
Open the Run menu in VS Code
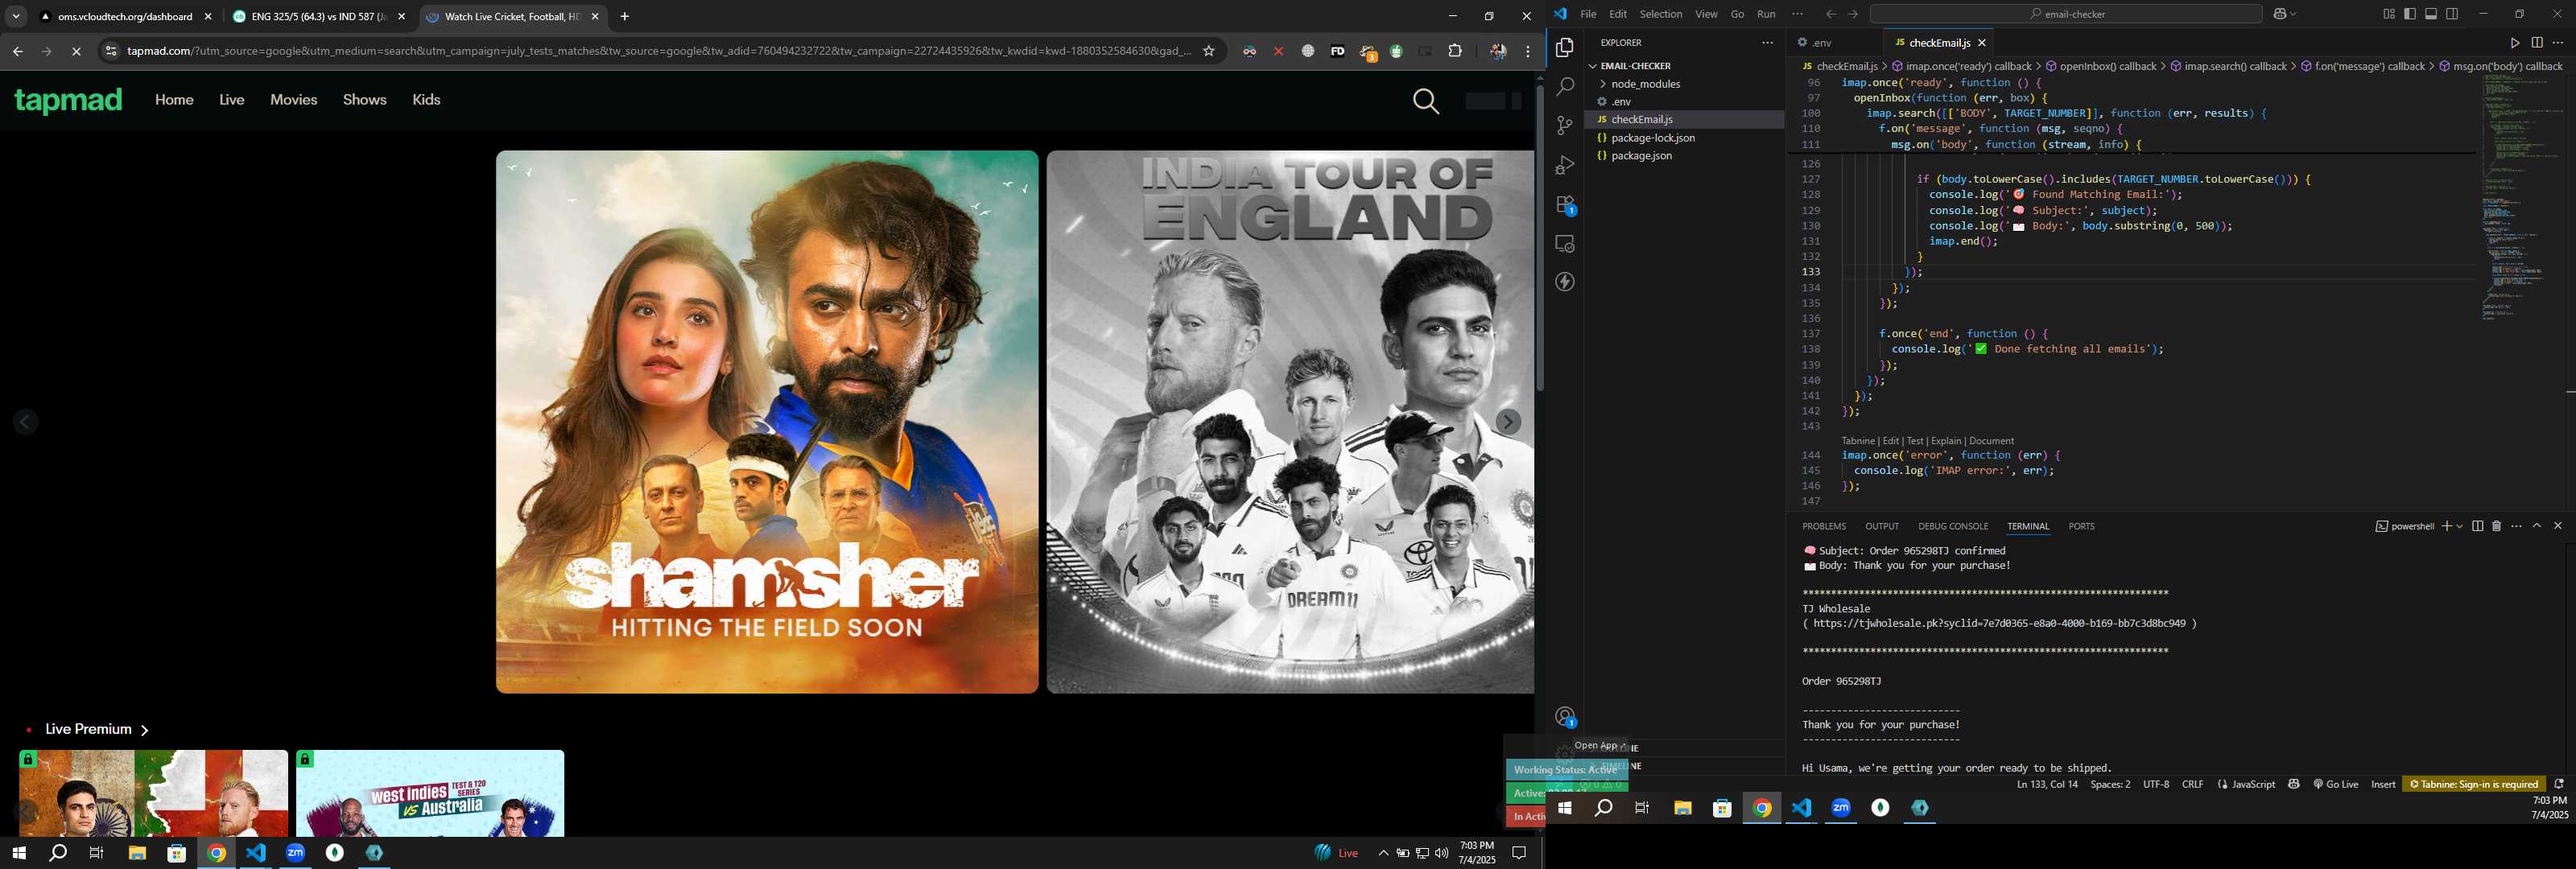coord(1766,14)
